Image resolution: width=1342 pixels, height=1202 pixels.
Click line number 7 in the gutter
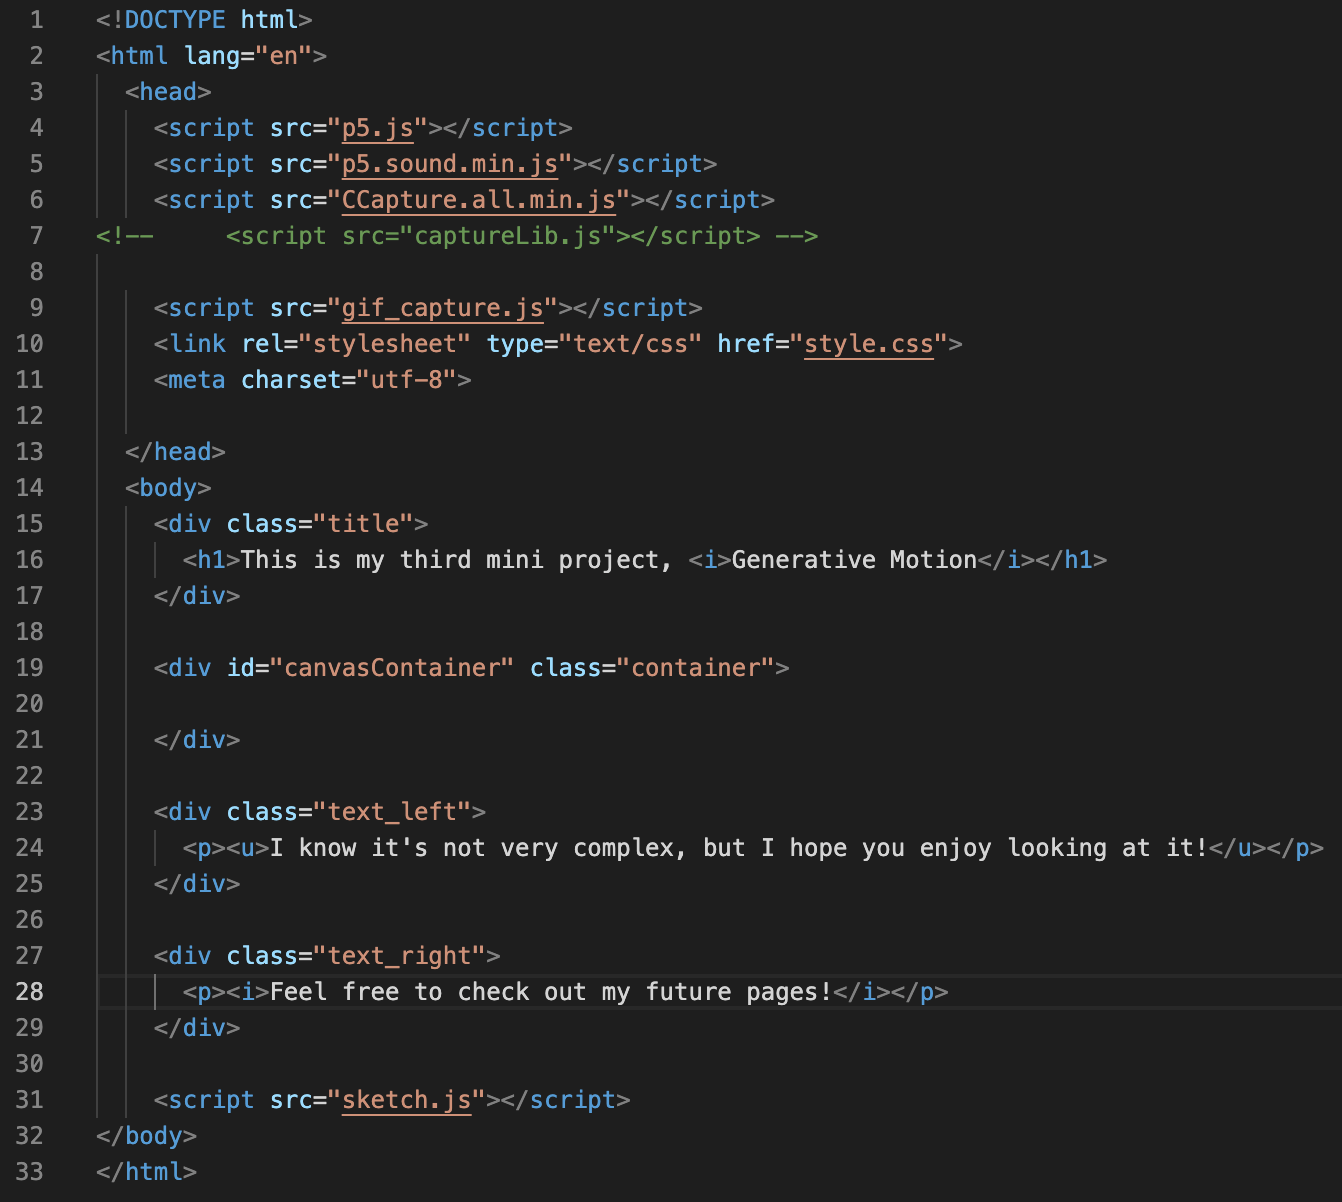(x=37, y=236)
